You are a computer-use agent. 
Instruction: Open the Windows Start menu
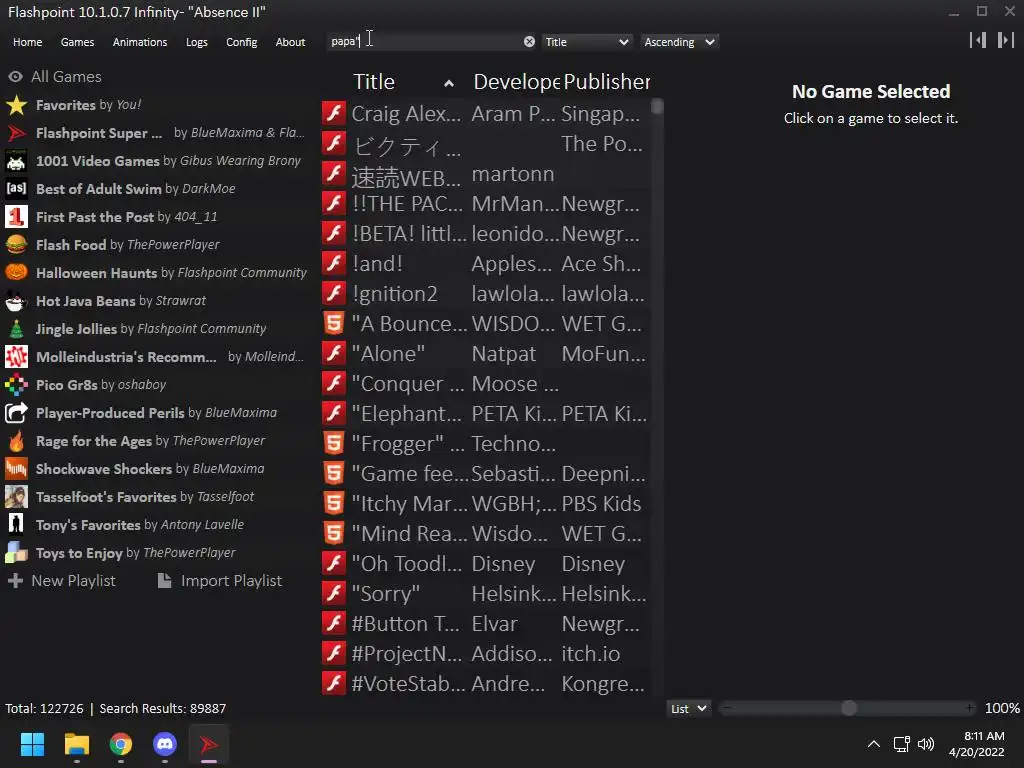coord(32,744)
